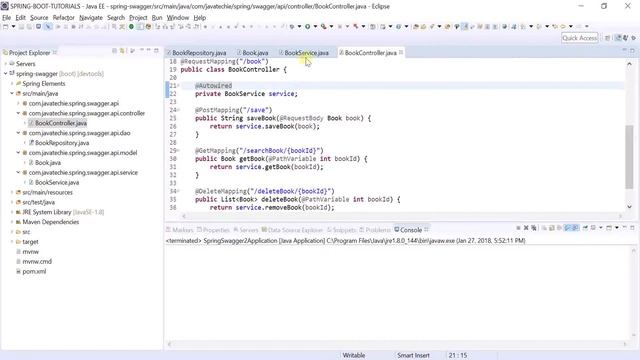Toggle Pin Console icon
The image size is (640, 360).
585,228
